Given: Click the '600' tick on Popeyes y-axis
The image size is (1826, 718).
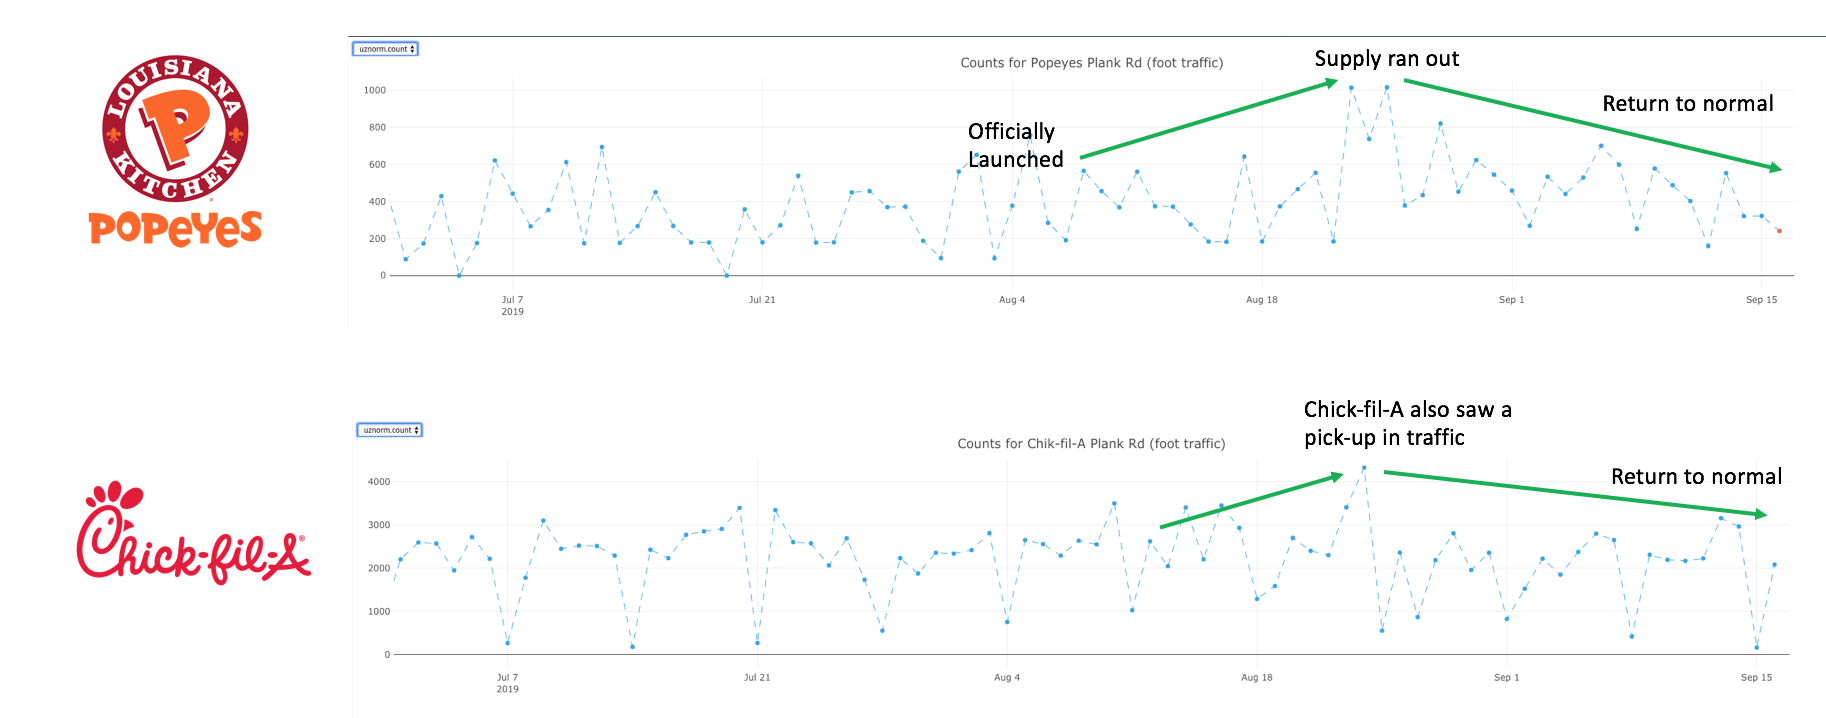Looking at the screenshot, I should [x=377, y=164].
